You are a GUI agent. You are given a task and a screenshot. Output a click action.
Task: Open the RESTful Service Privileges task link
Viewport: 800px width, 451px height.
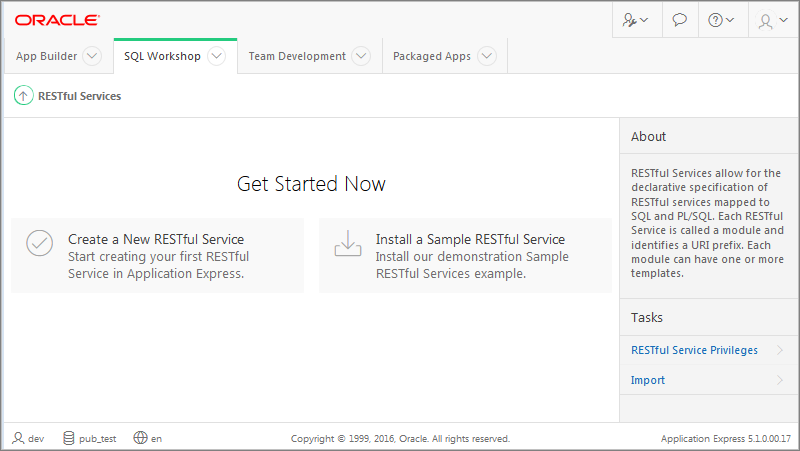[x=694, y=350]
